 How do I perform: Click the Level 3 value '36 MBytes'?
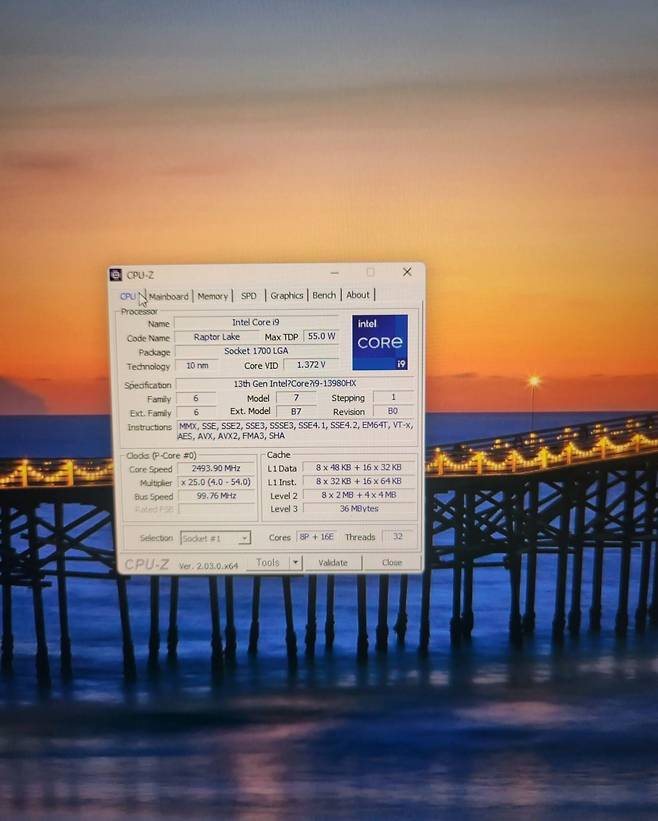(x=359, y=508)
